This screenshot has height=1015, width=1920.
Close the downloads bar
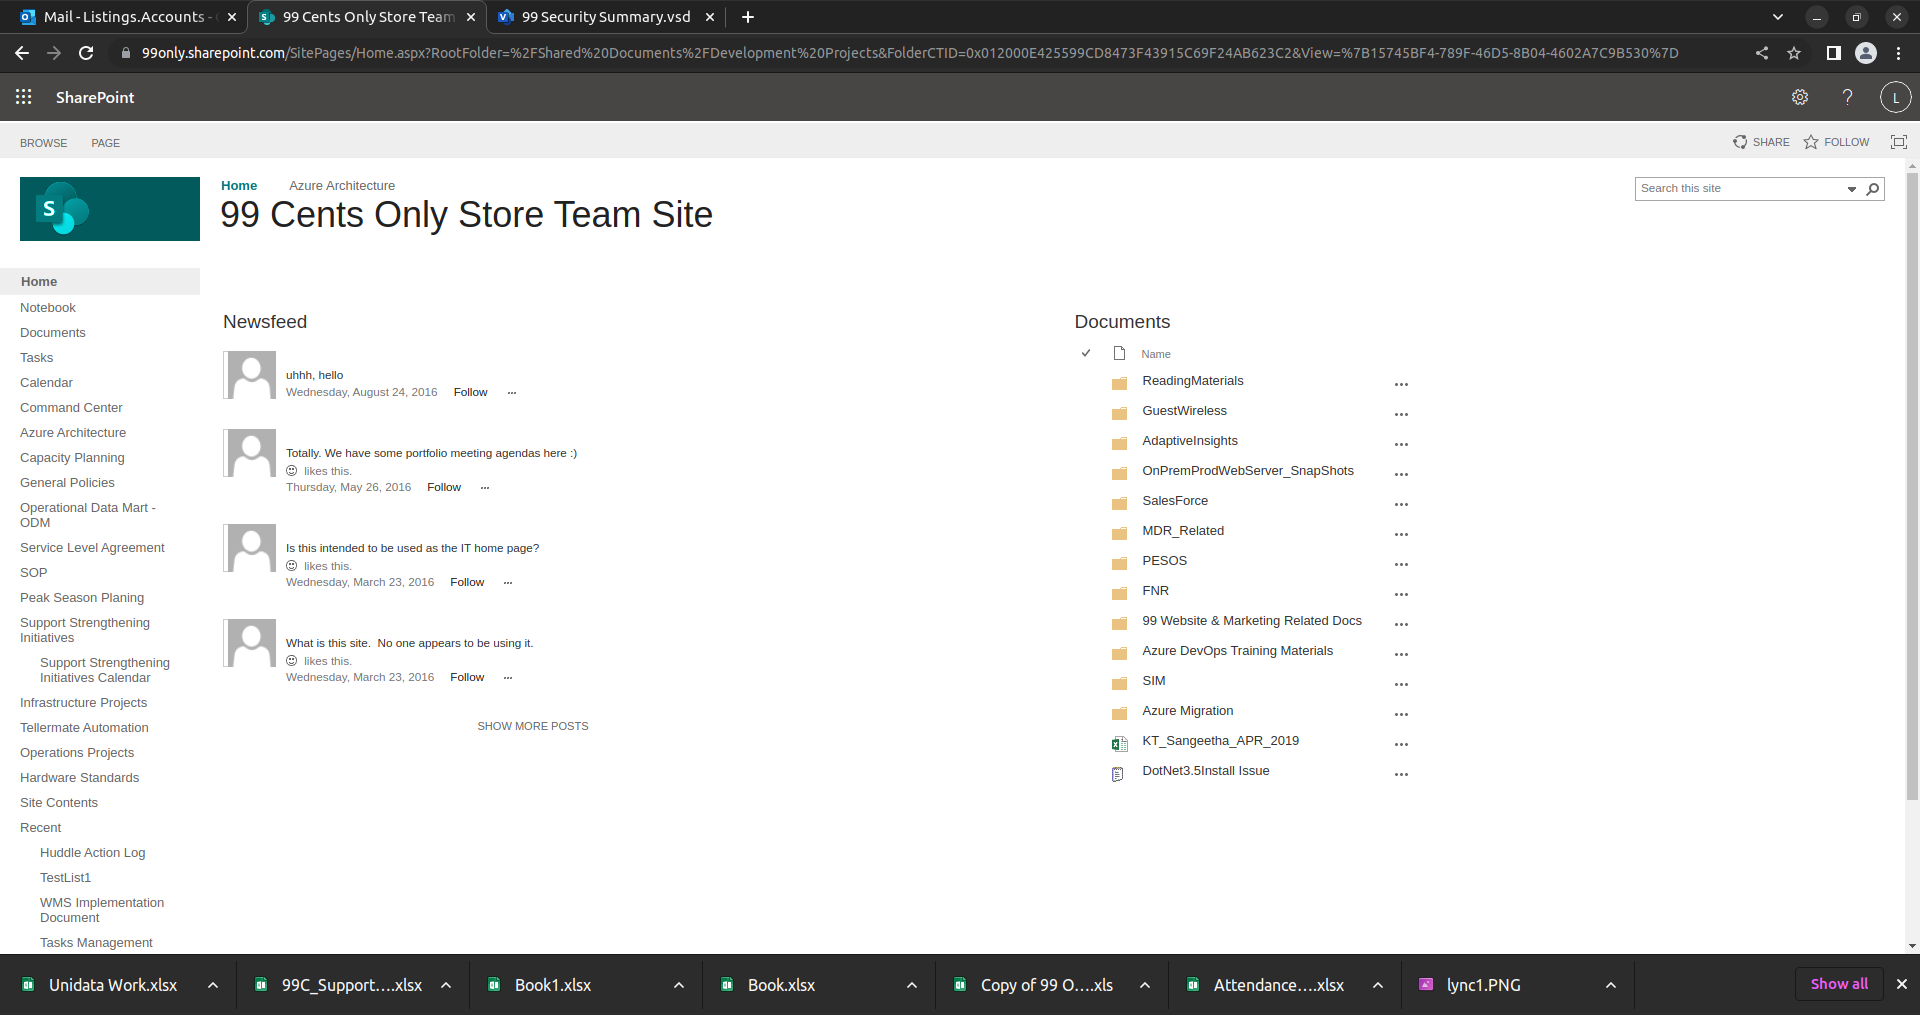coord(1902,984)
